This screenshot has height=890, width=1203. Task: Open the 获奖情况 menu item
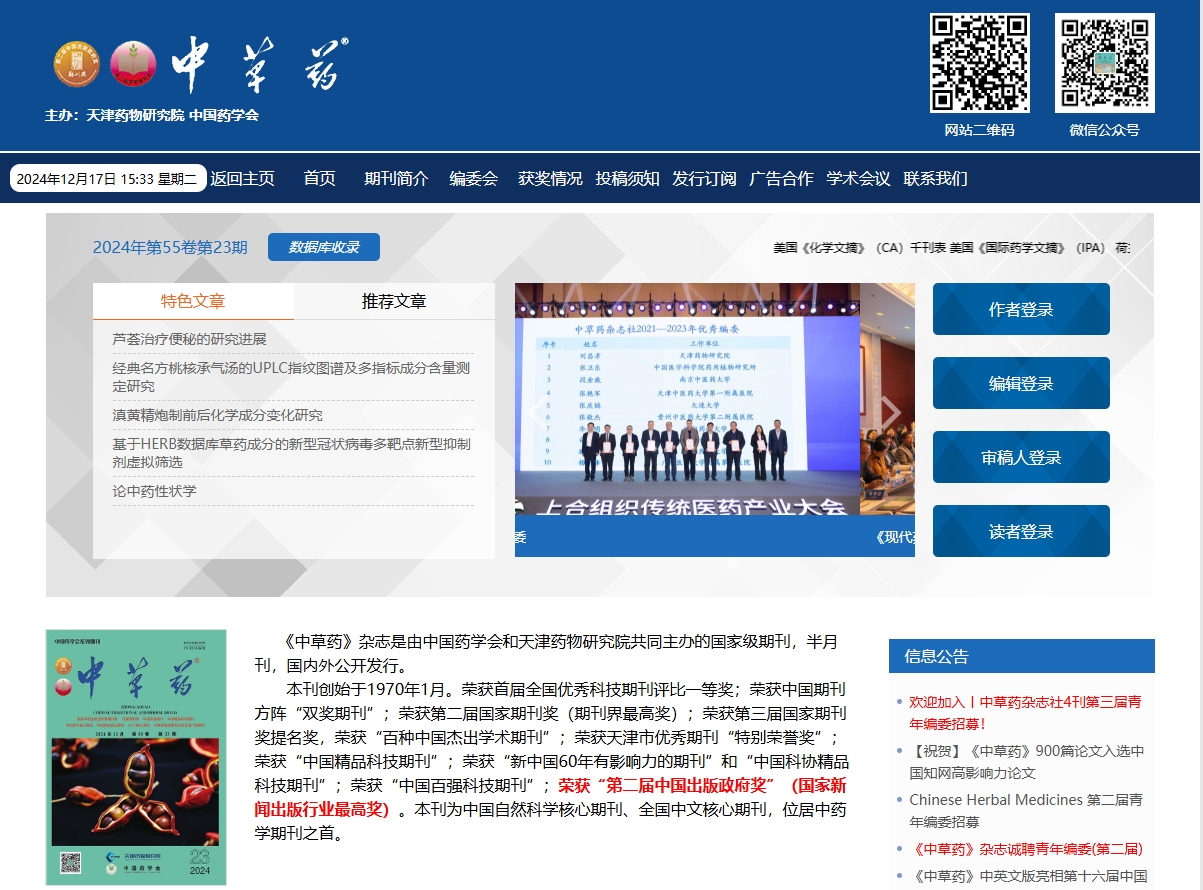click(550, 178)
